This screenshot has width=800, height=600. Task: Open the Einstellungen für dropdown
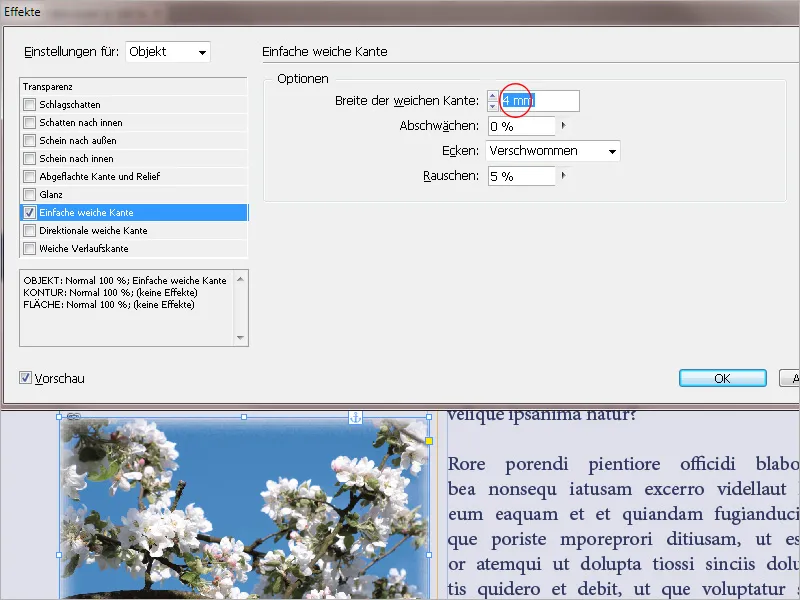click(168, 52)
